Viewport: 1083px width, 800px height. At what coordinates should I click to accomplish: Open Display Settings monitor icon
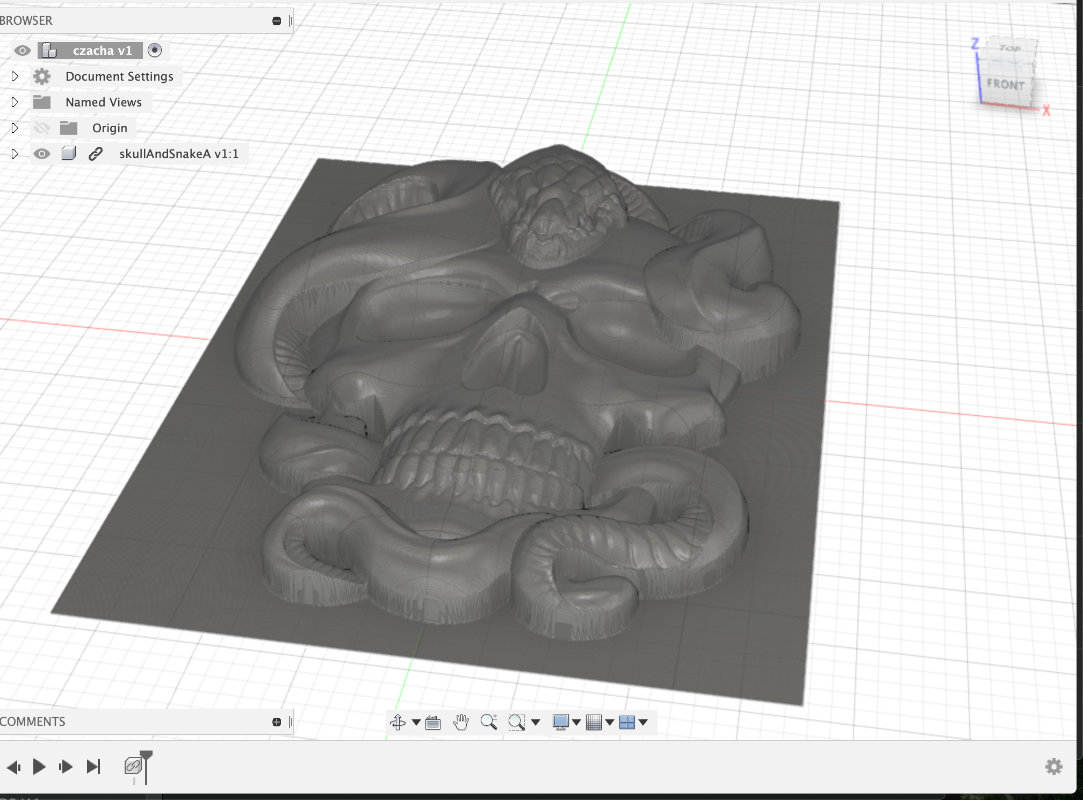coord(561,723)
